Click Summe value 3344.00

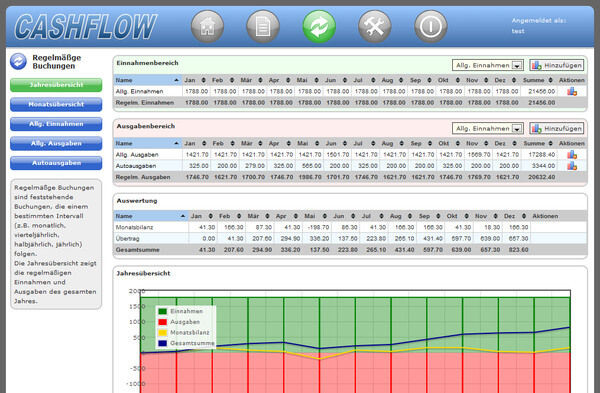tap(543, 166)
